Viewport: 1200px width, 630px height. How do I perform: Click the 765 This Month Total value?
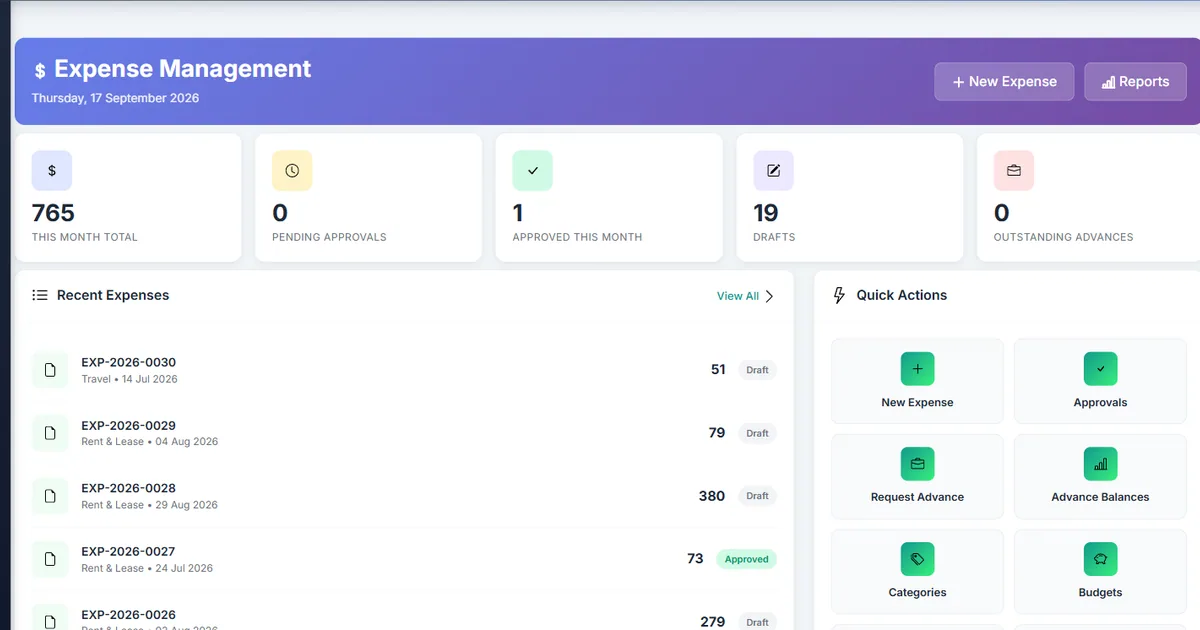click(53, 213)
